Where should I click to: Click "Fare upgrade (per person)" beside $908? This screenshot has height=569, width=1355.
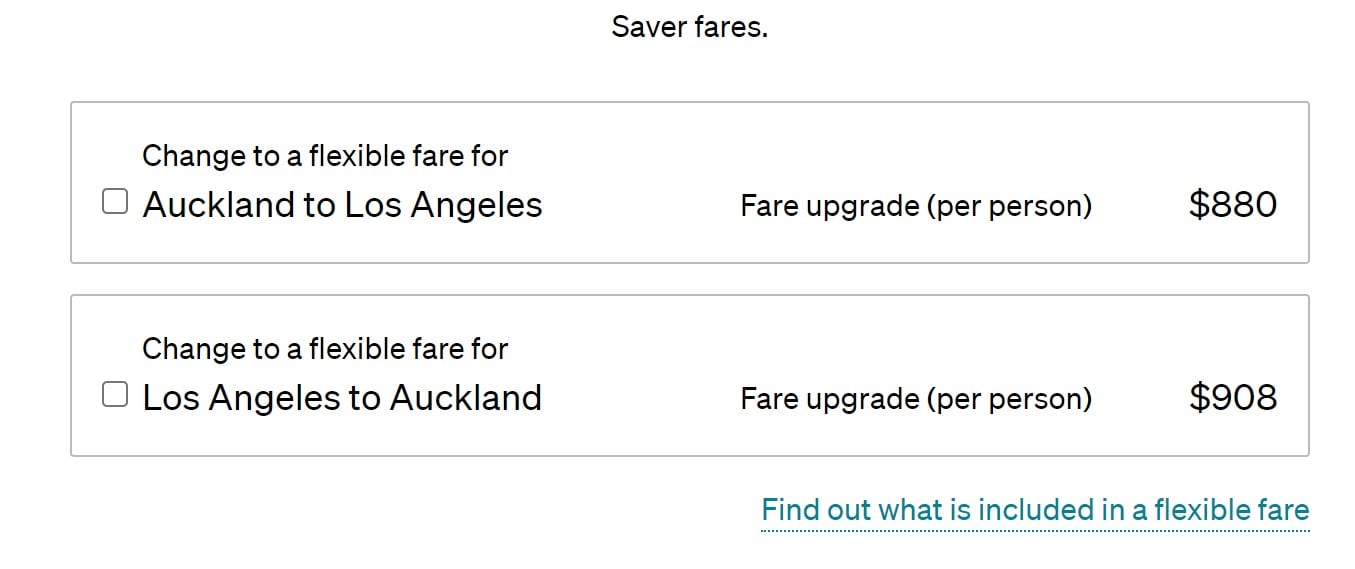tap(915, 399)
